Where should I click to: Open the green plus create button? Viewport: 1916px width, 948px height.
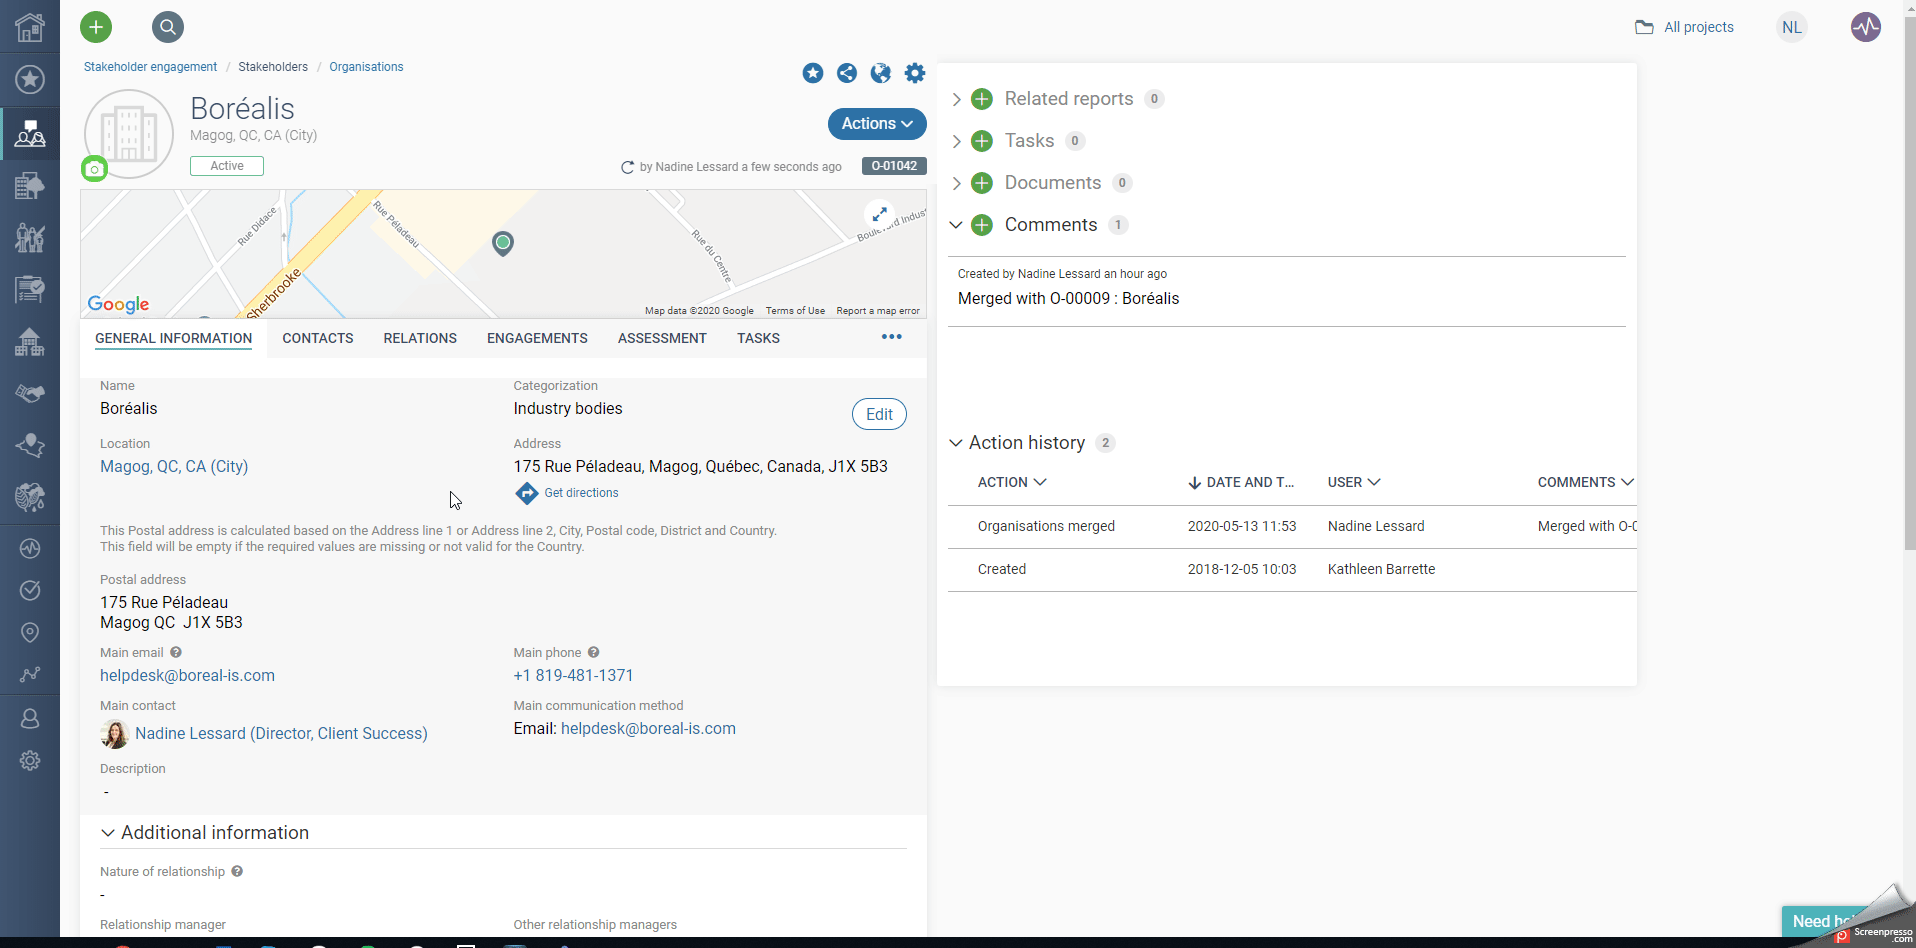click(96, 27)
